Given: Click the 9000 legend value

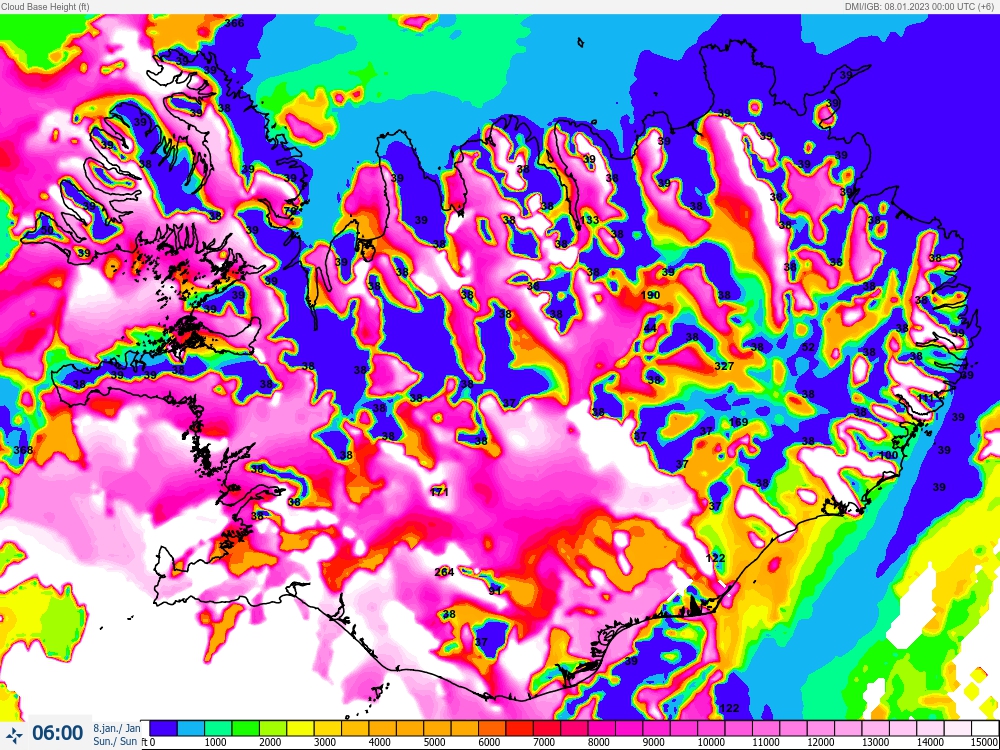Looking at the screenshot, I should click(x=654, y=742).
